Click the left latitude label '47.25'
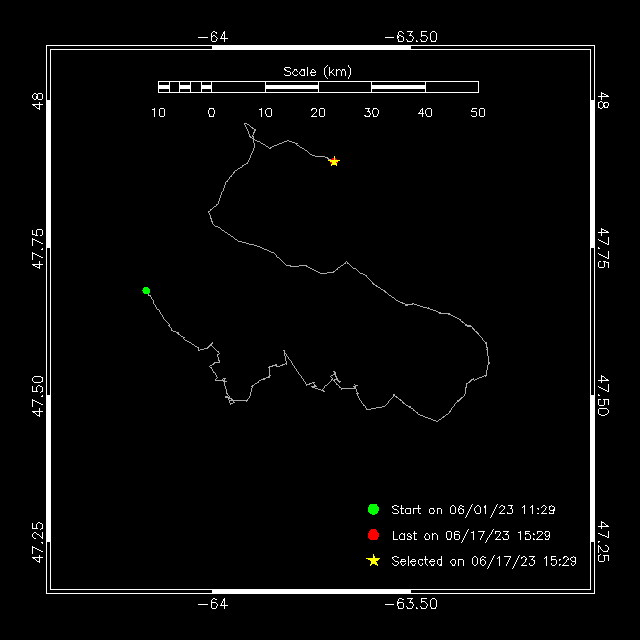Image resolution: width=640 pixels, height=640 pixels. click(38, 542)
